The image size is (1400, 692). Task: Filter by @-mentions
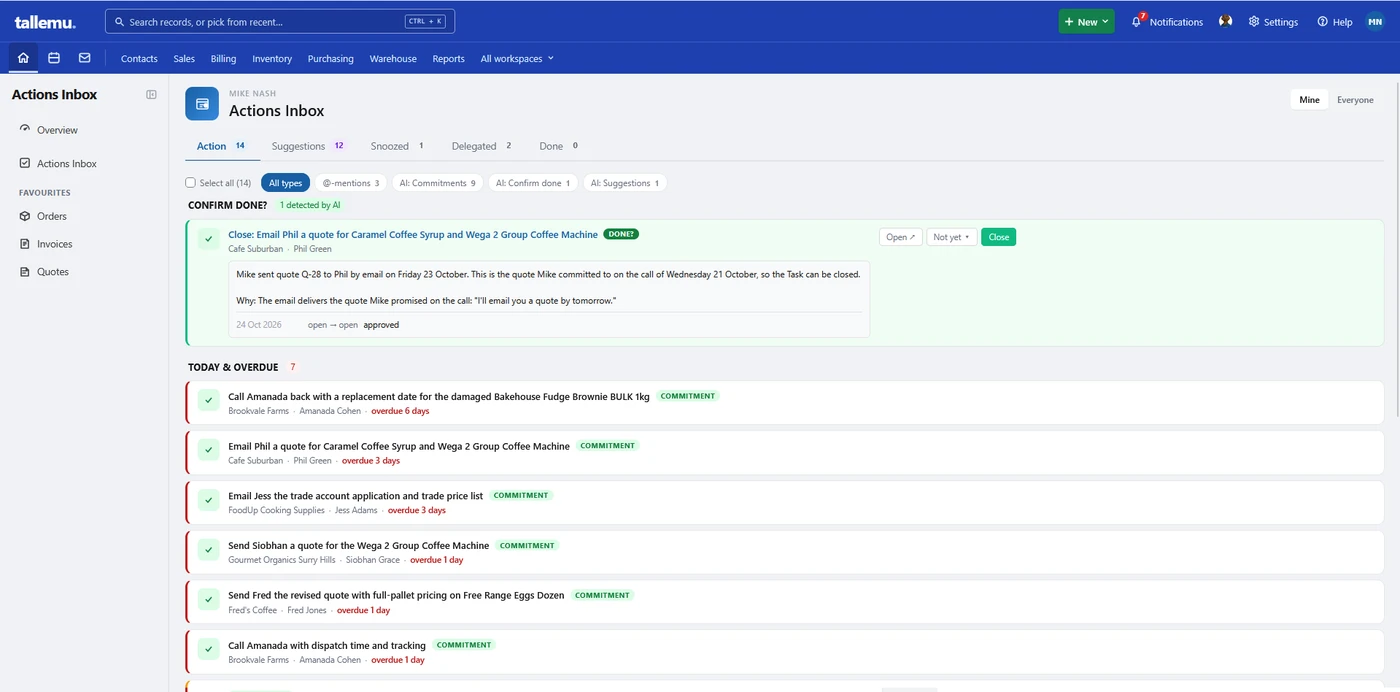(350, 183)
